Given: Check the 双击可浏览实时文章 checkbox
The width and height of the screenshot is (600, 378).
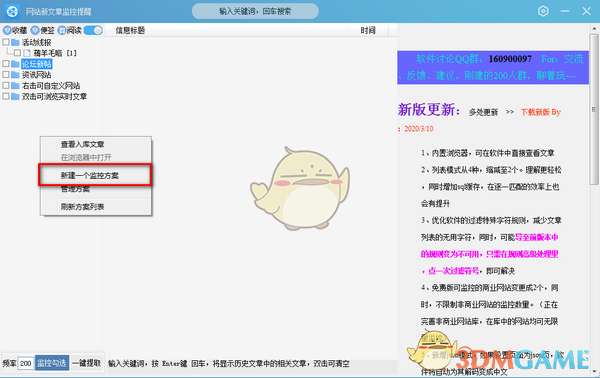Looking at the screenshot, I should pyautogui.click(x=6, y=96).
